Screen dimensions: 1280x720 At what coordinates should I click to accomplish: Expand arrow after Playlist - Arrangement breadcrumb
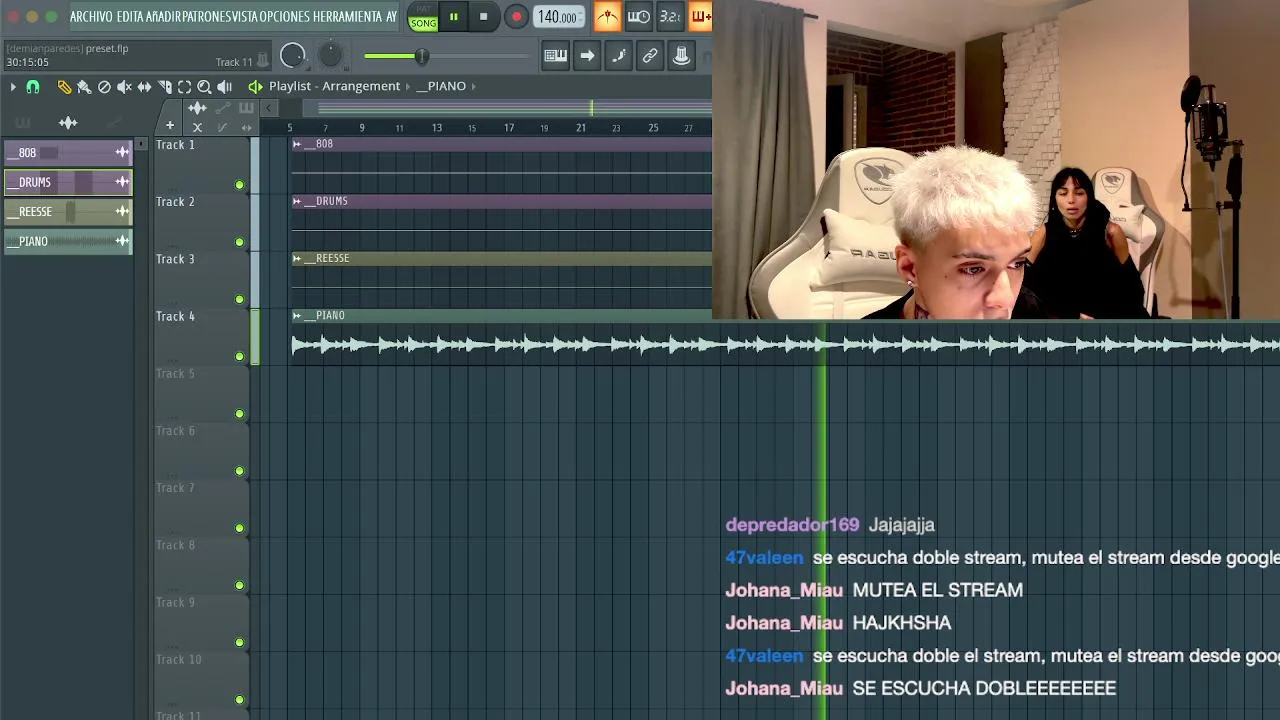[408, 86]
